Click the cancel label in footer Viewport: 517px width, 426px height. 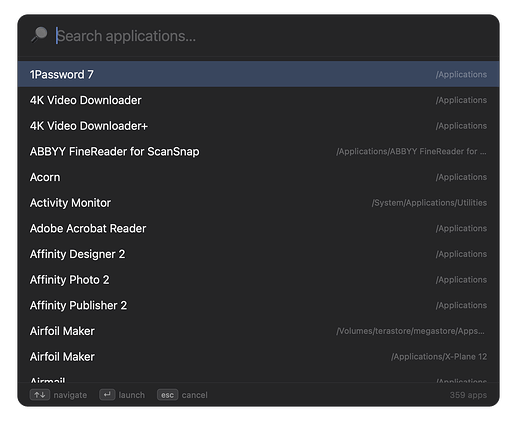[194, 395]
